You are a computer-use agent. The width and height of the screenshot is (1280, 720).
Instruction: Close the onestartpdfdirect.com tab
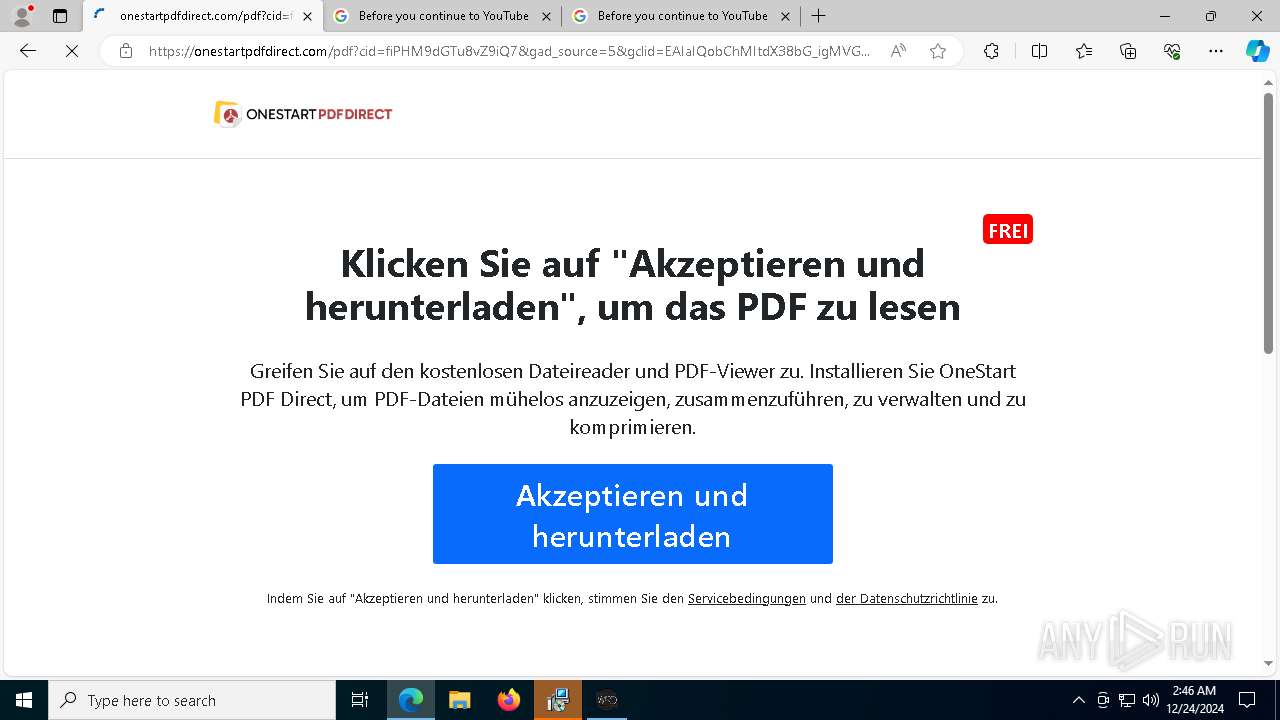point(307,16)
